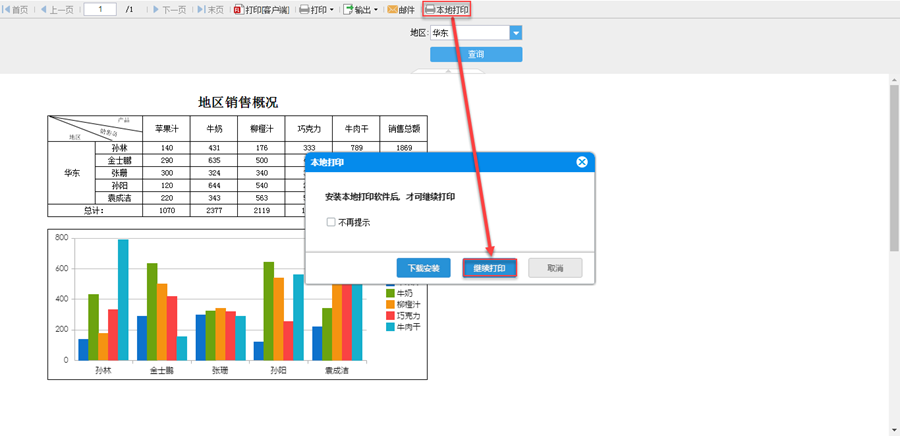Click the 张珊 chart axis label
This screenshot has width=900, height=436.
tap(220, 371)
